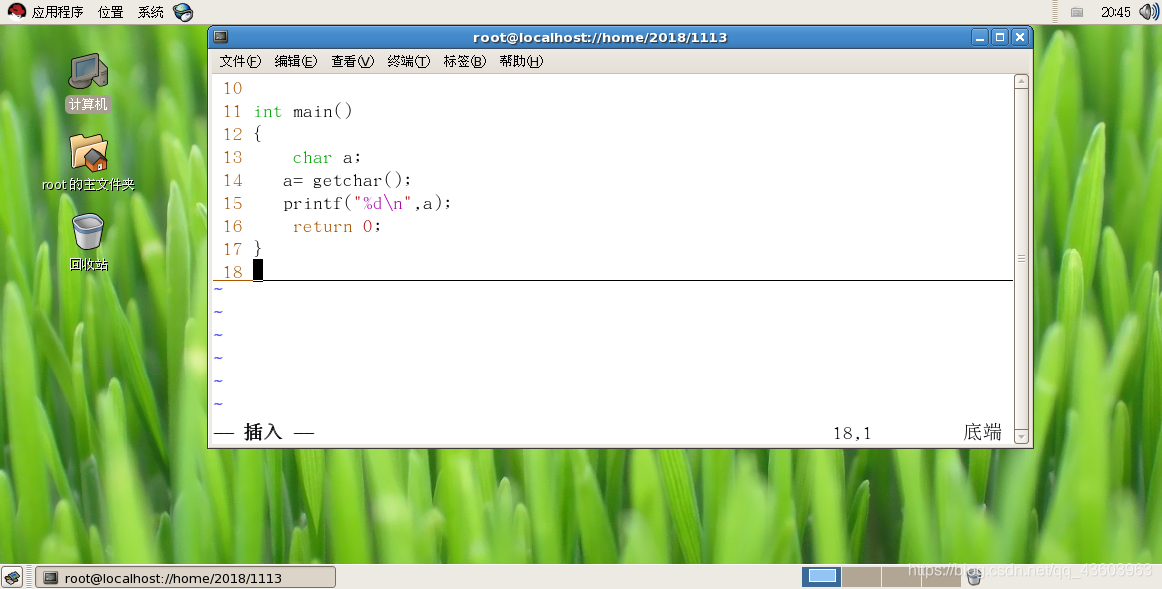Click line number 10
The width and height of the screenshot is (1162, 589).
233,89
